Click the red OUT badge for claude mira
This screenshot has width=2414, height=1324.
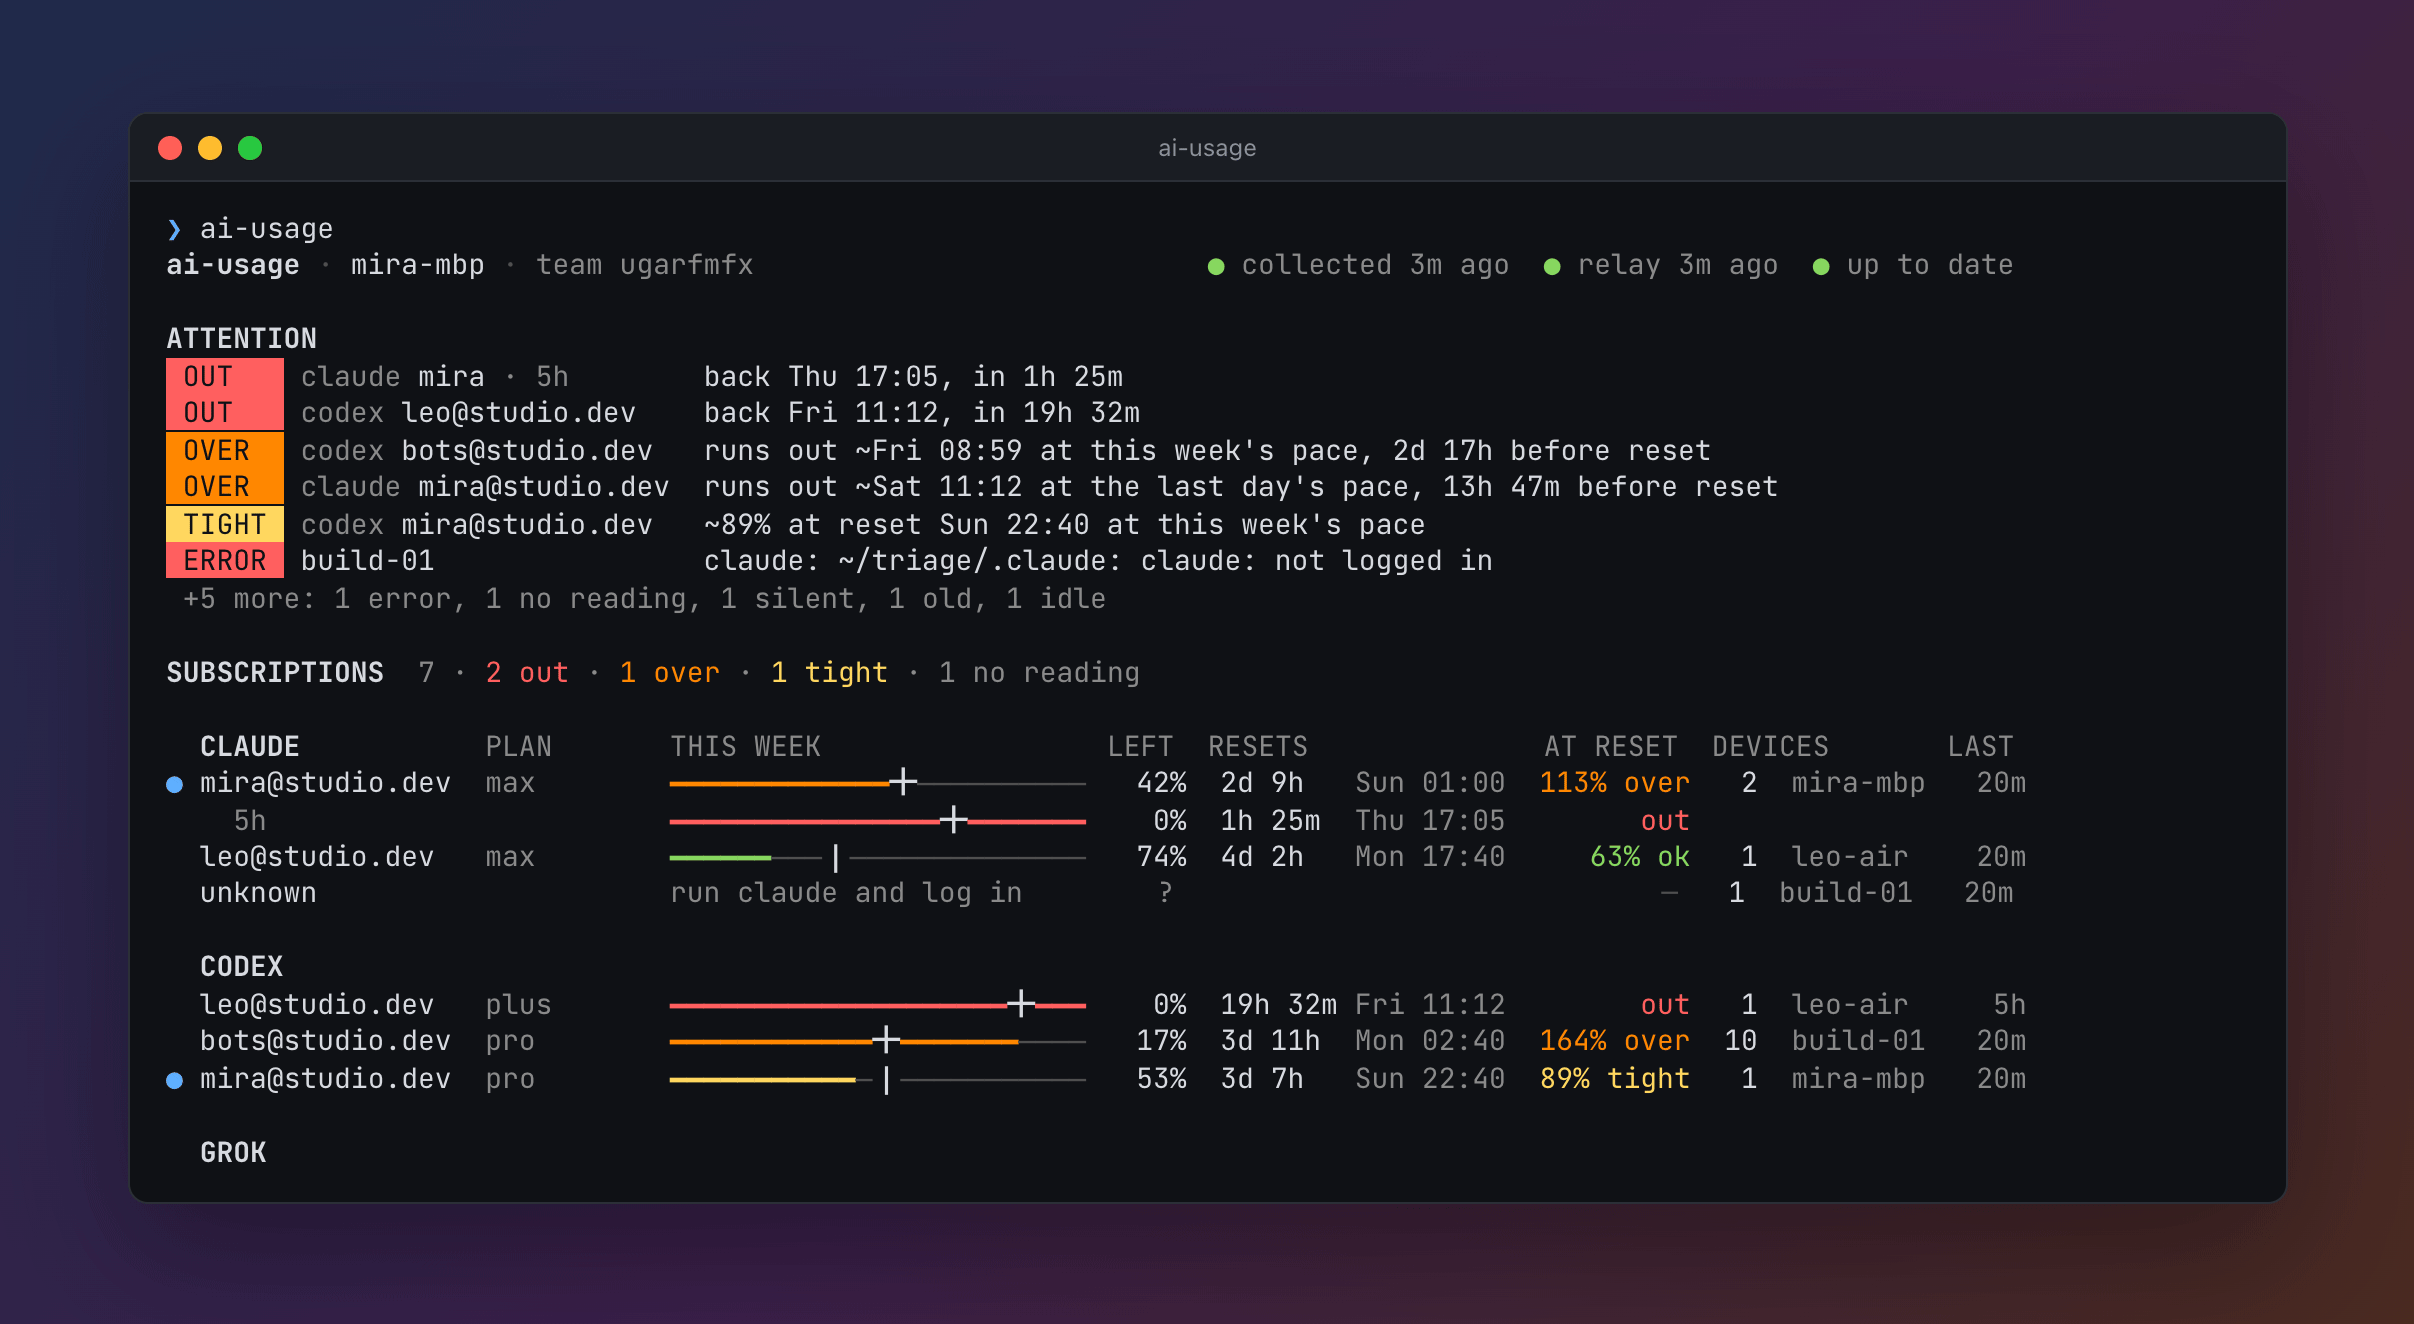pyautogui.click(x=225, y=377)
